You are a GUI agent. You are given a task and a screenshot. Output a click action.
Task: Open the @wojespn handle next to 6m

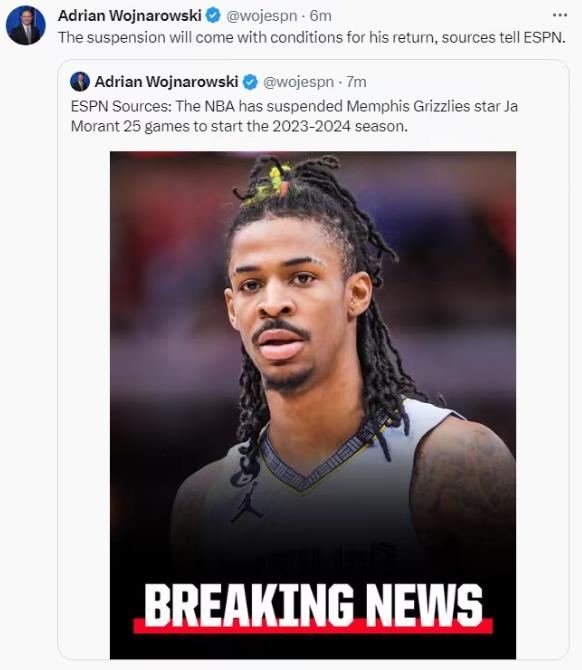[261, 16]
